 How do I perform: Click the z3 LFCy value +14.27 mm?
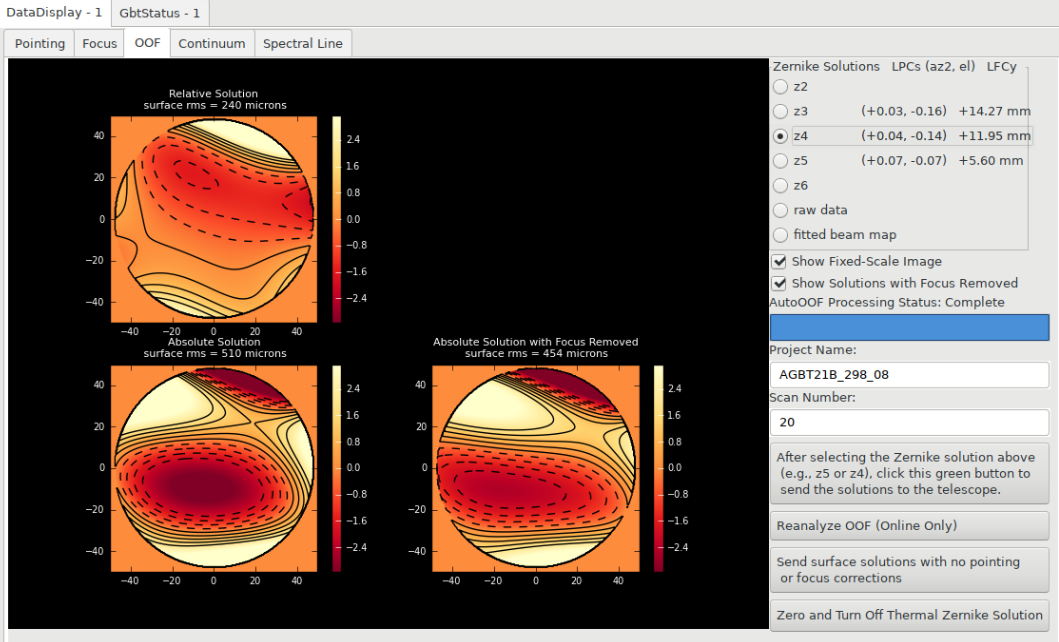click(994, 111)
